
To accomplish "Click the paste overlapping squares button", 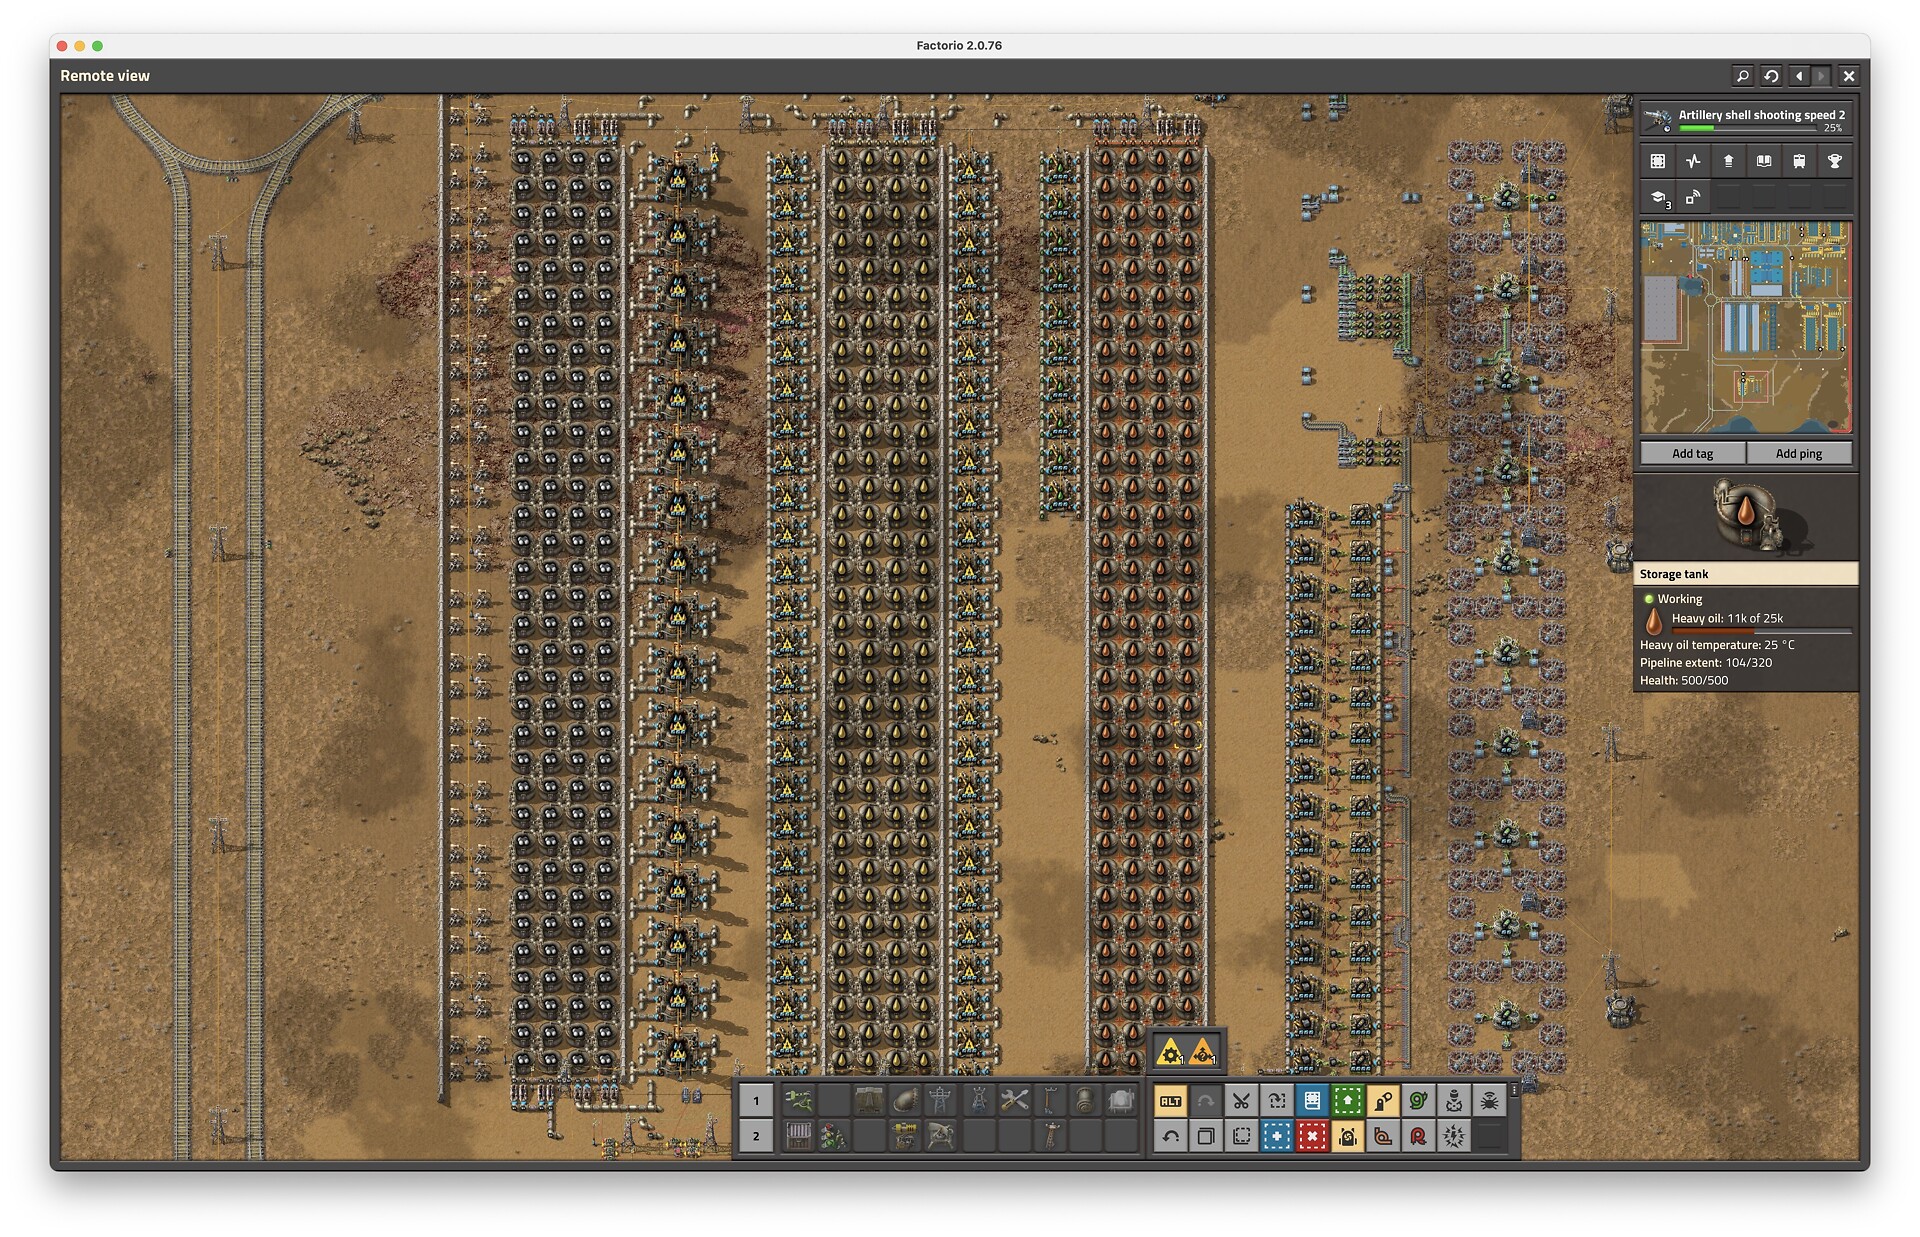I will (x=1206, y=1136).
